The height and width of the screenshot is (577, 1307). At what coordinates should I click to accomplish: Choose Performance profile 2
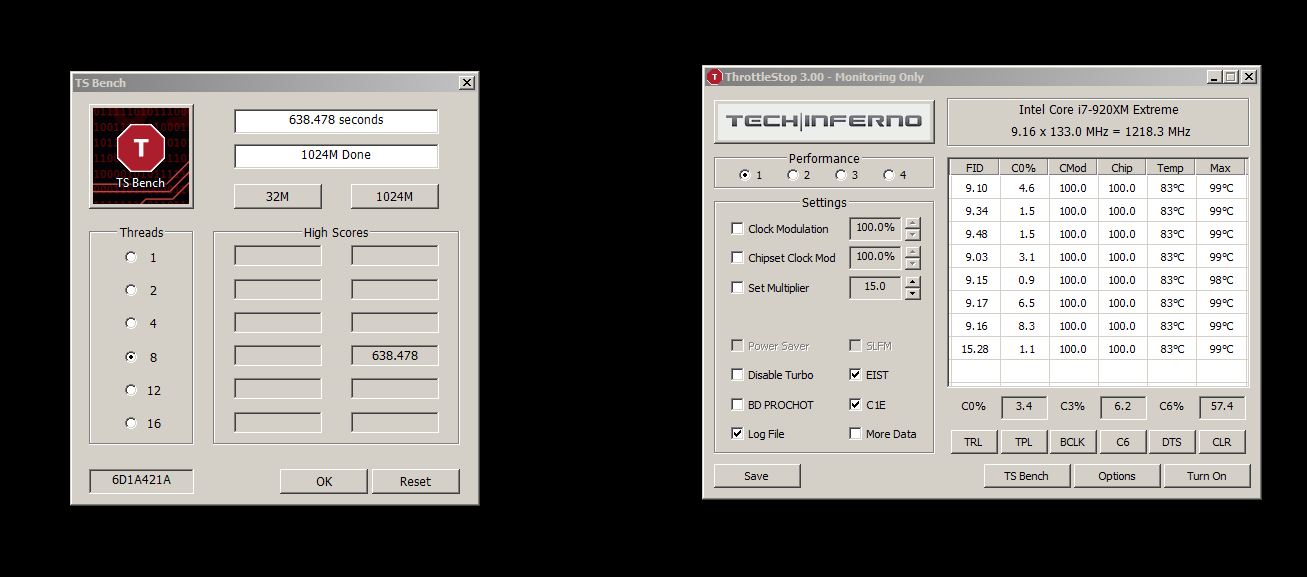pos(792,175)
